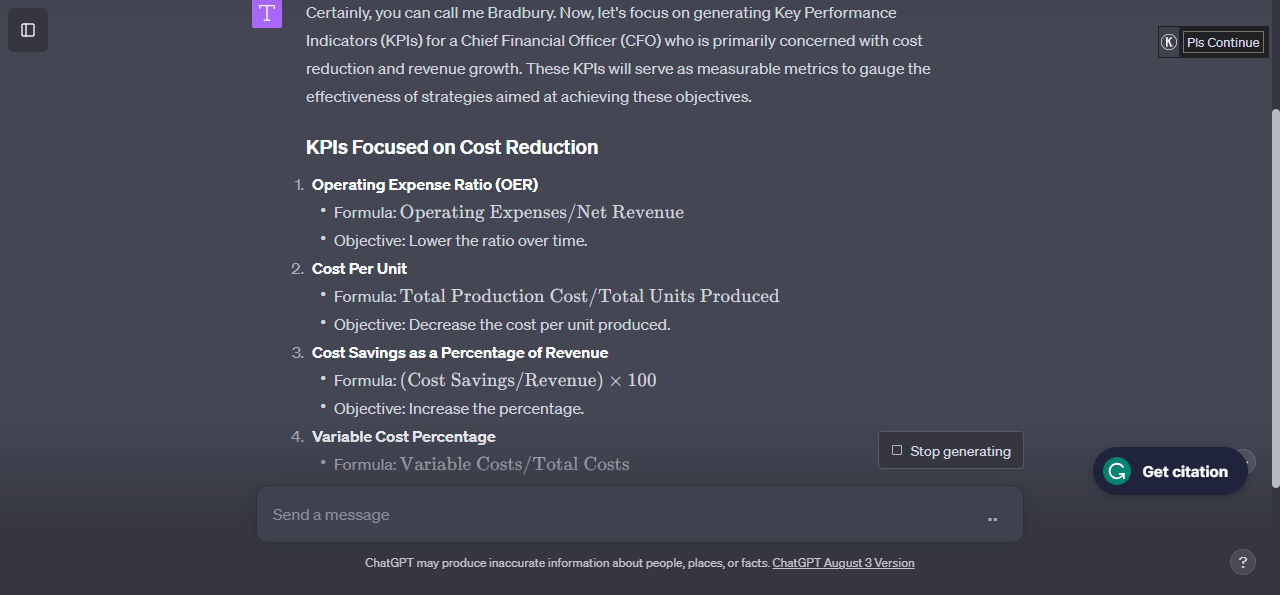Screen dimensions: 1280x595
Task: Click the formula Operating Expenses/Net Revenue
Action: pyautogui.click(x=542, y=212)
